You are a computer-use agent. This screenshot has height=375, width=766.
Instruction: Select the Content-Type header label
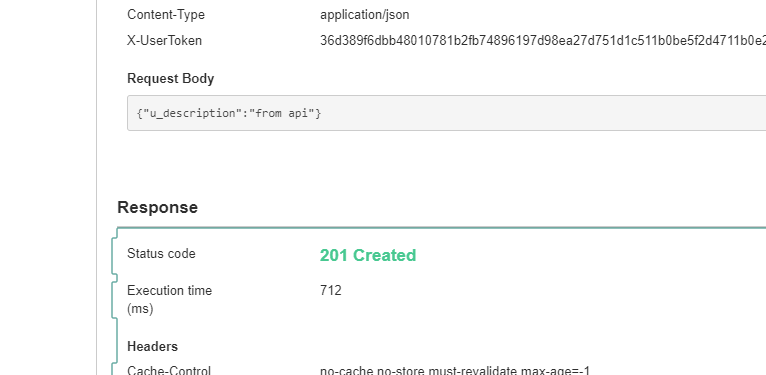coord(166,15)
